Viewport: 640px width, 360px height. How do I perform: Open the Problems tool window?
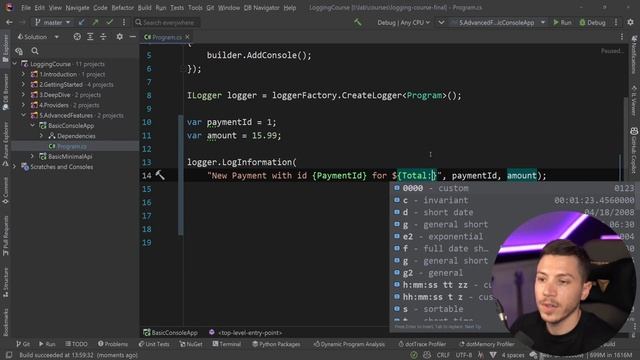[113, 344]
